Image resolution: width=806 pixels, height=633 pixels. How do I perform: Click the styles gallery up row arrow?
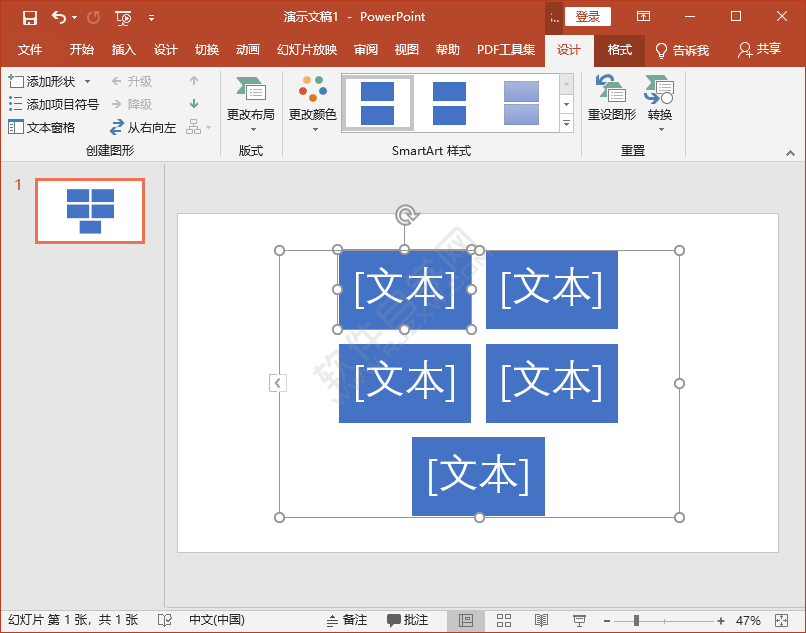tap(566, 83)
